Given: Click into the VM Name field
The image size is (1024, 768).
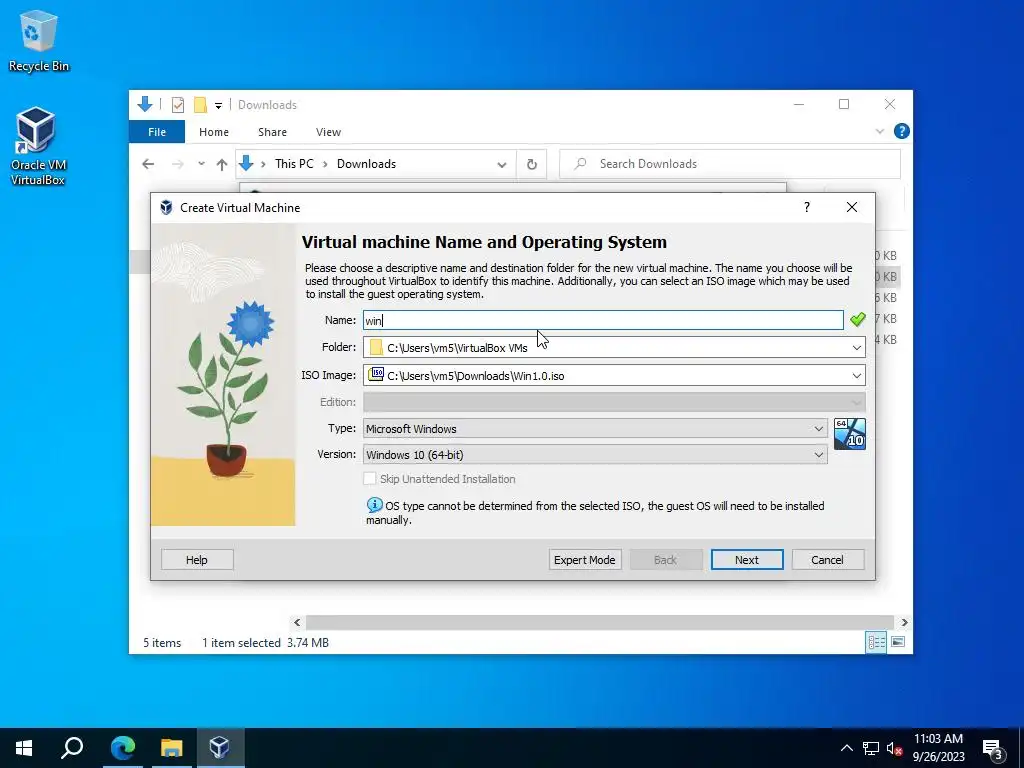Looking at the screenshot, I should click(x=603, y=320).
